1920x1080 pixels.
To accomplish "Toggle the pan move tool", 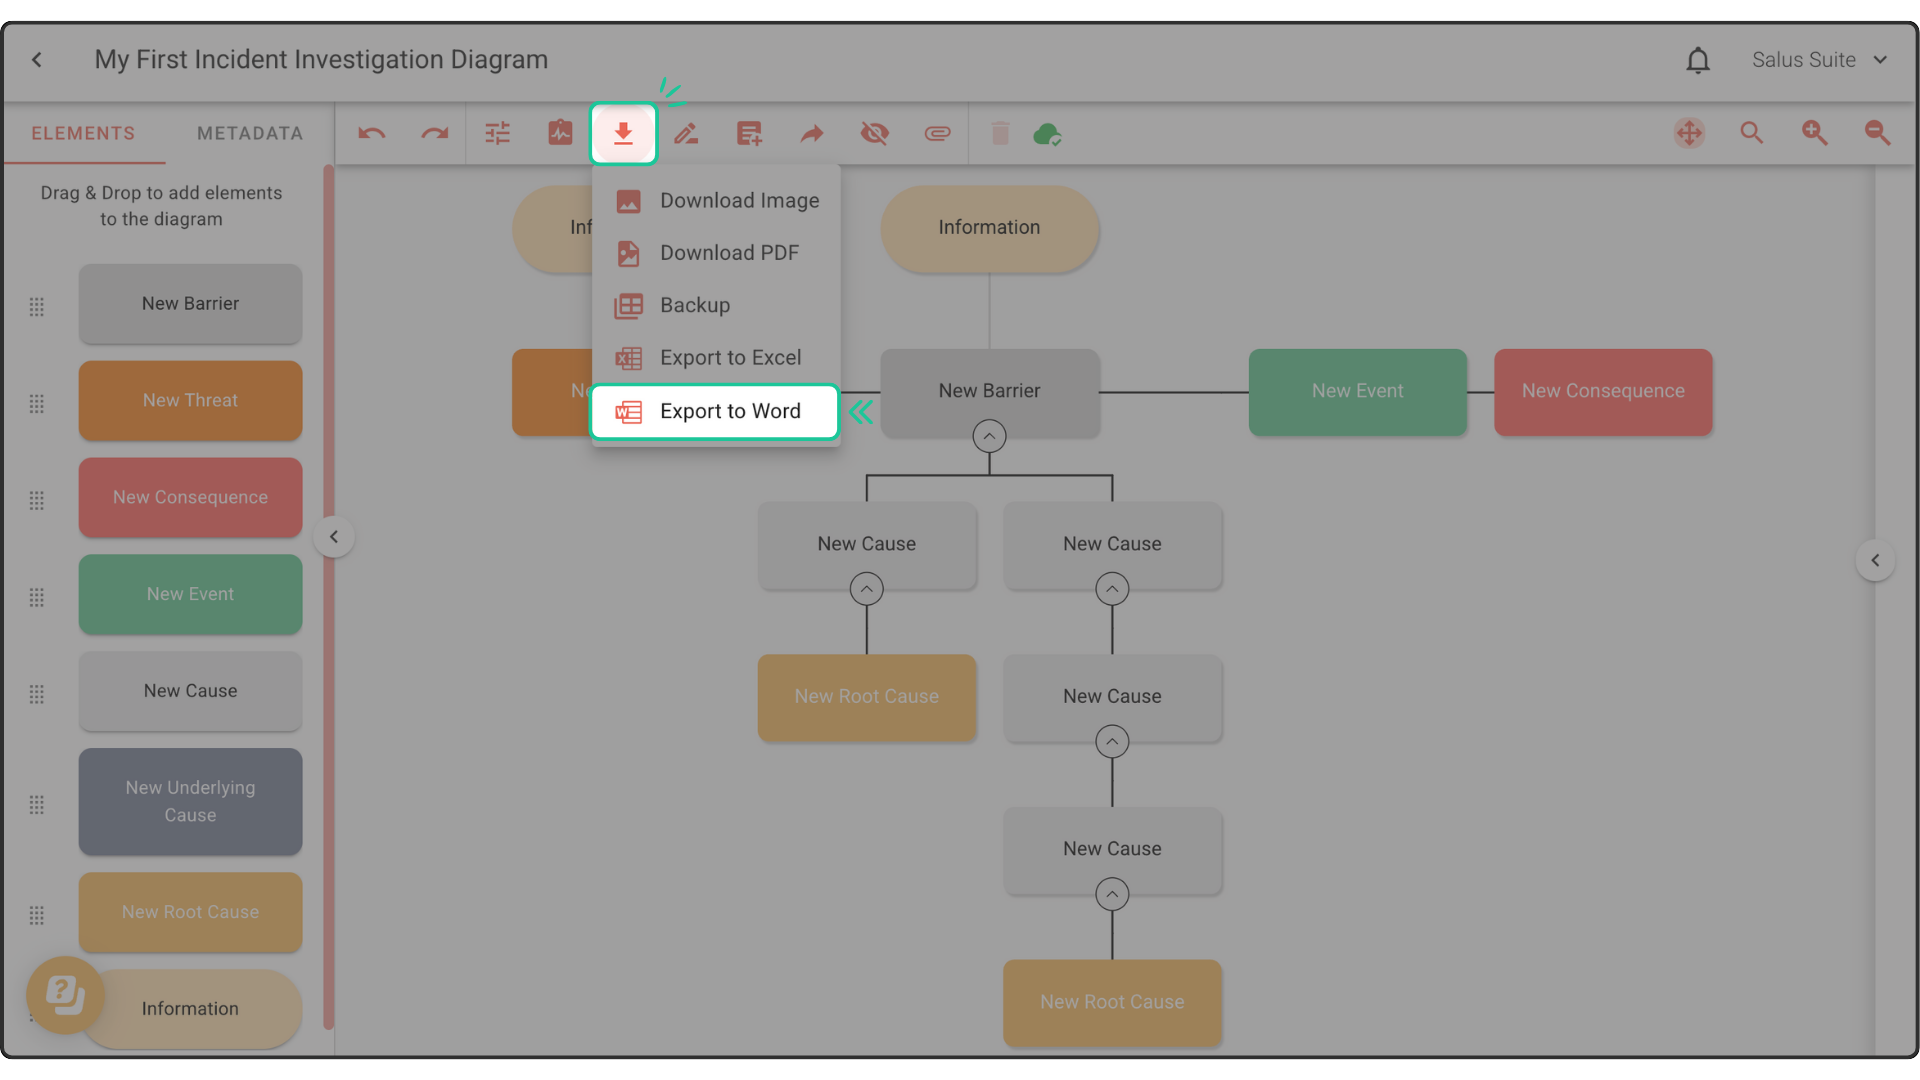I will tap(1689, 133).
